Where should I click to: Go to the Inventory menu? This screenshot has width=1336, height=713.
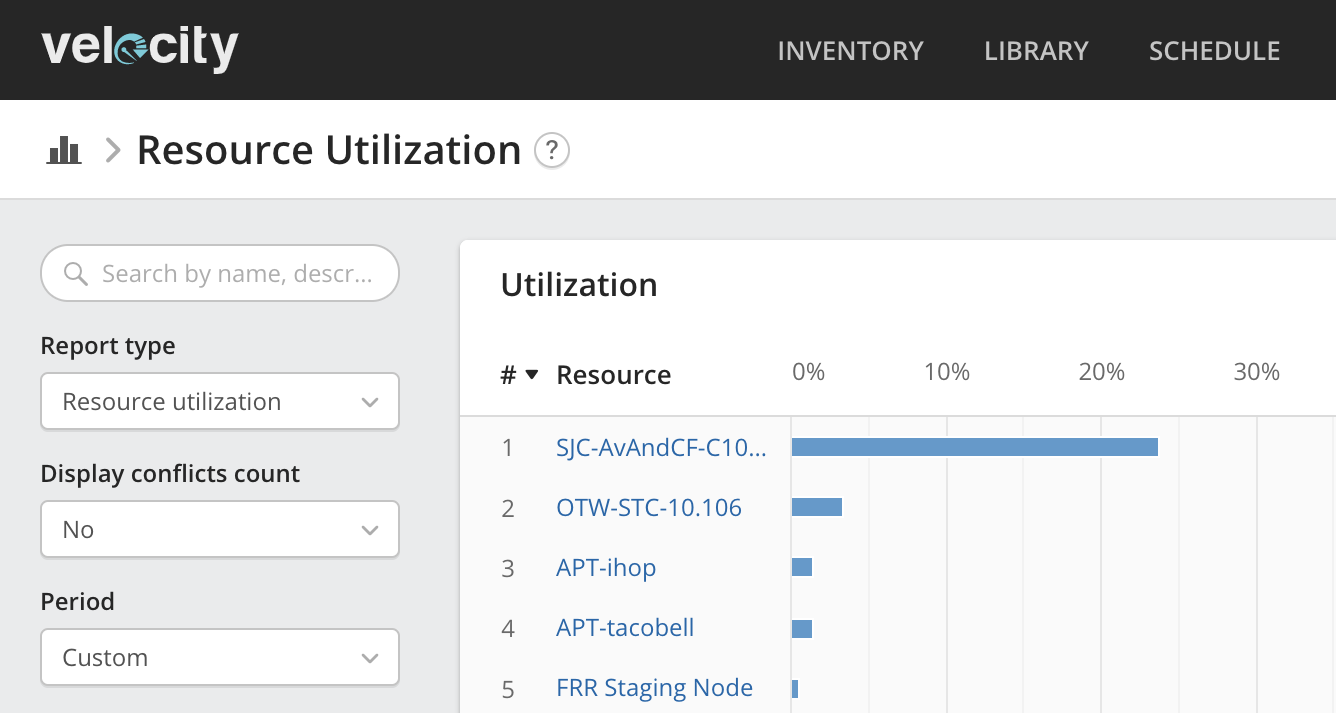point(850,51)
